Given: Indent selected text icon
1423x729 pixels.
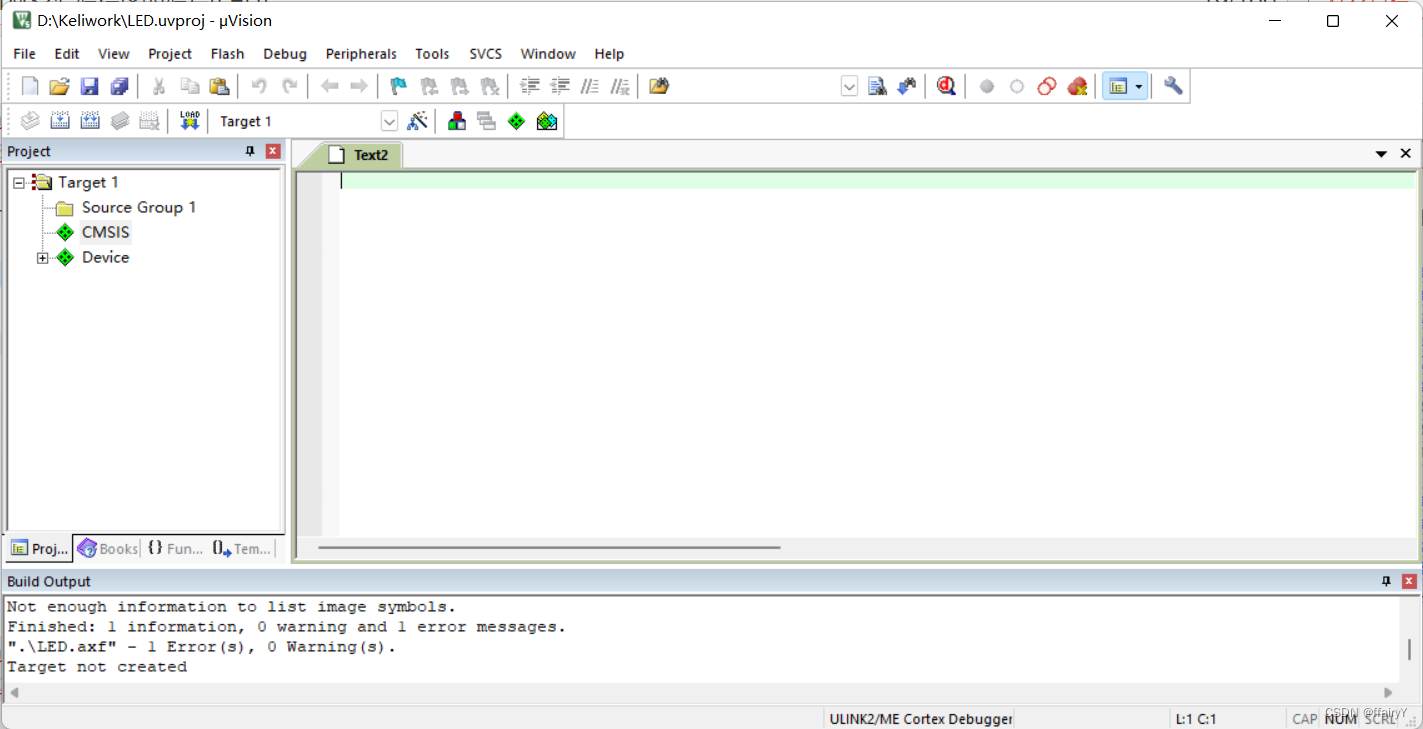Looking at the screenshot, I should pos(530,86).
